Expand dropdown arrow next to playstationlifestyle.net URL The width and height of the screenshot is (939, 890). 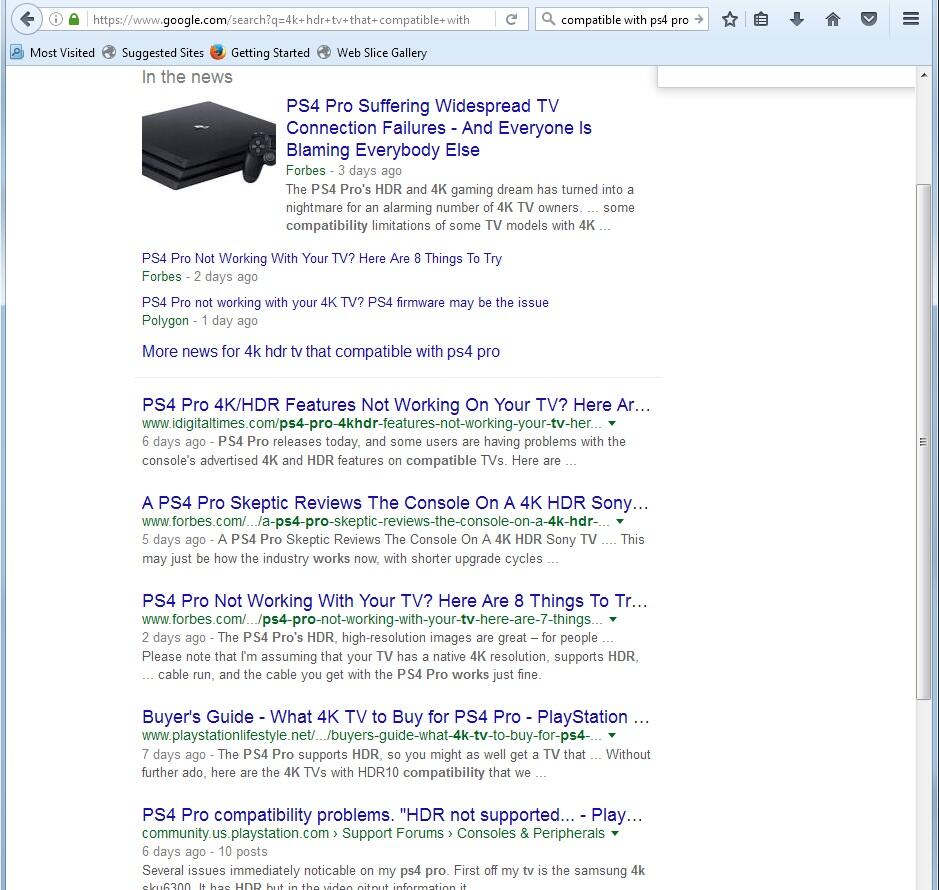612,736
